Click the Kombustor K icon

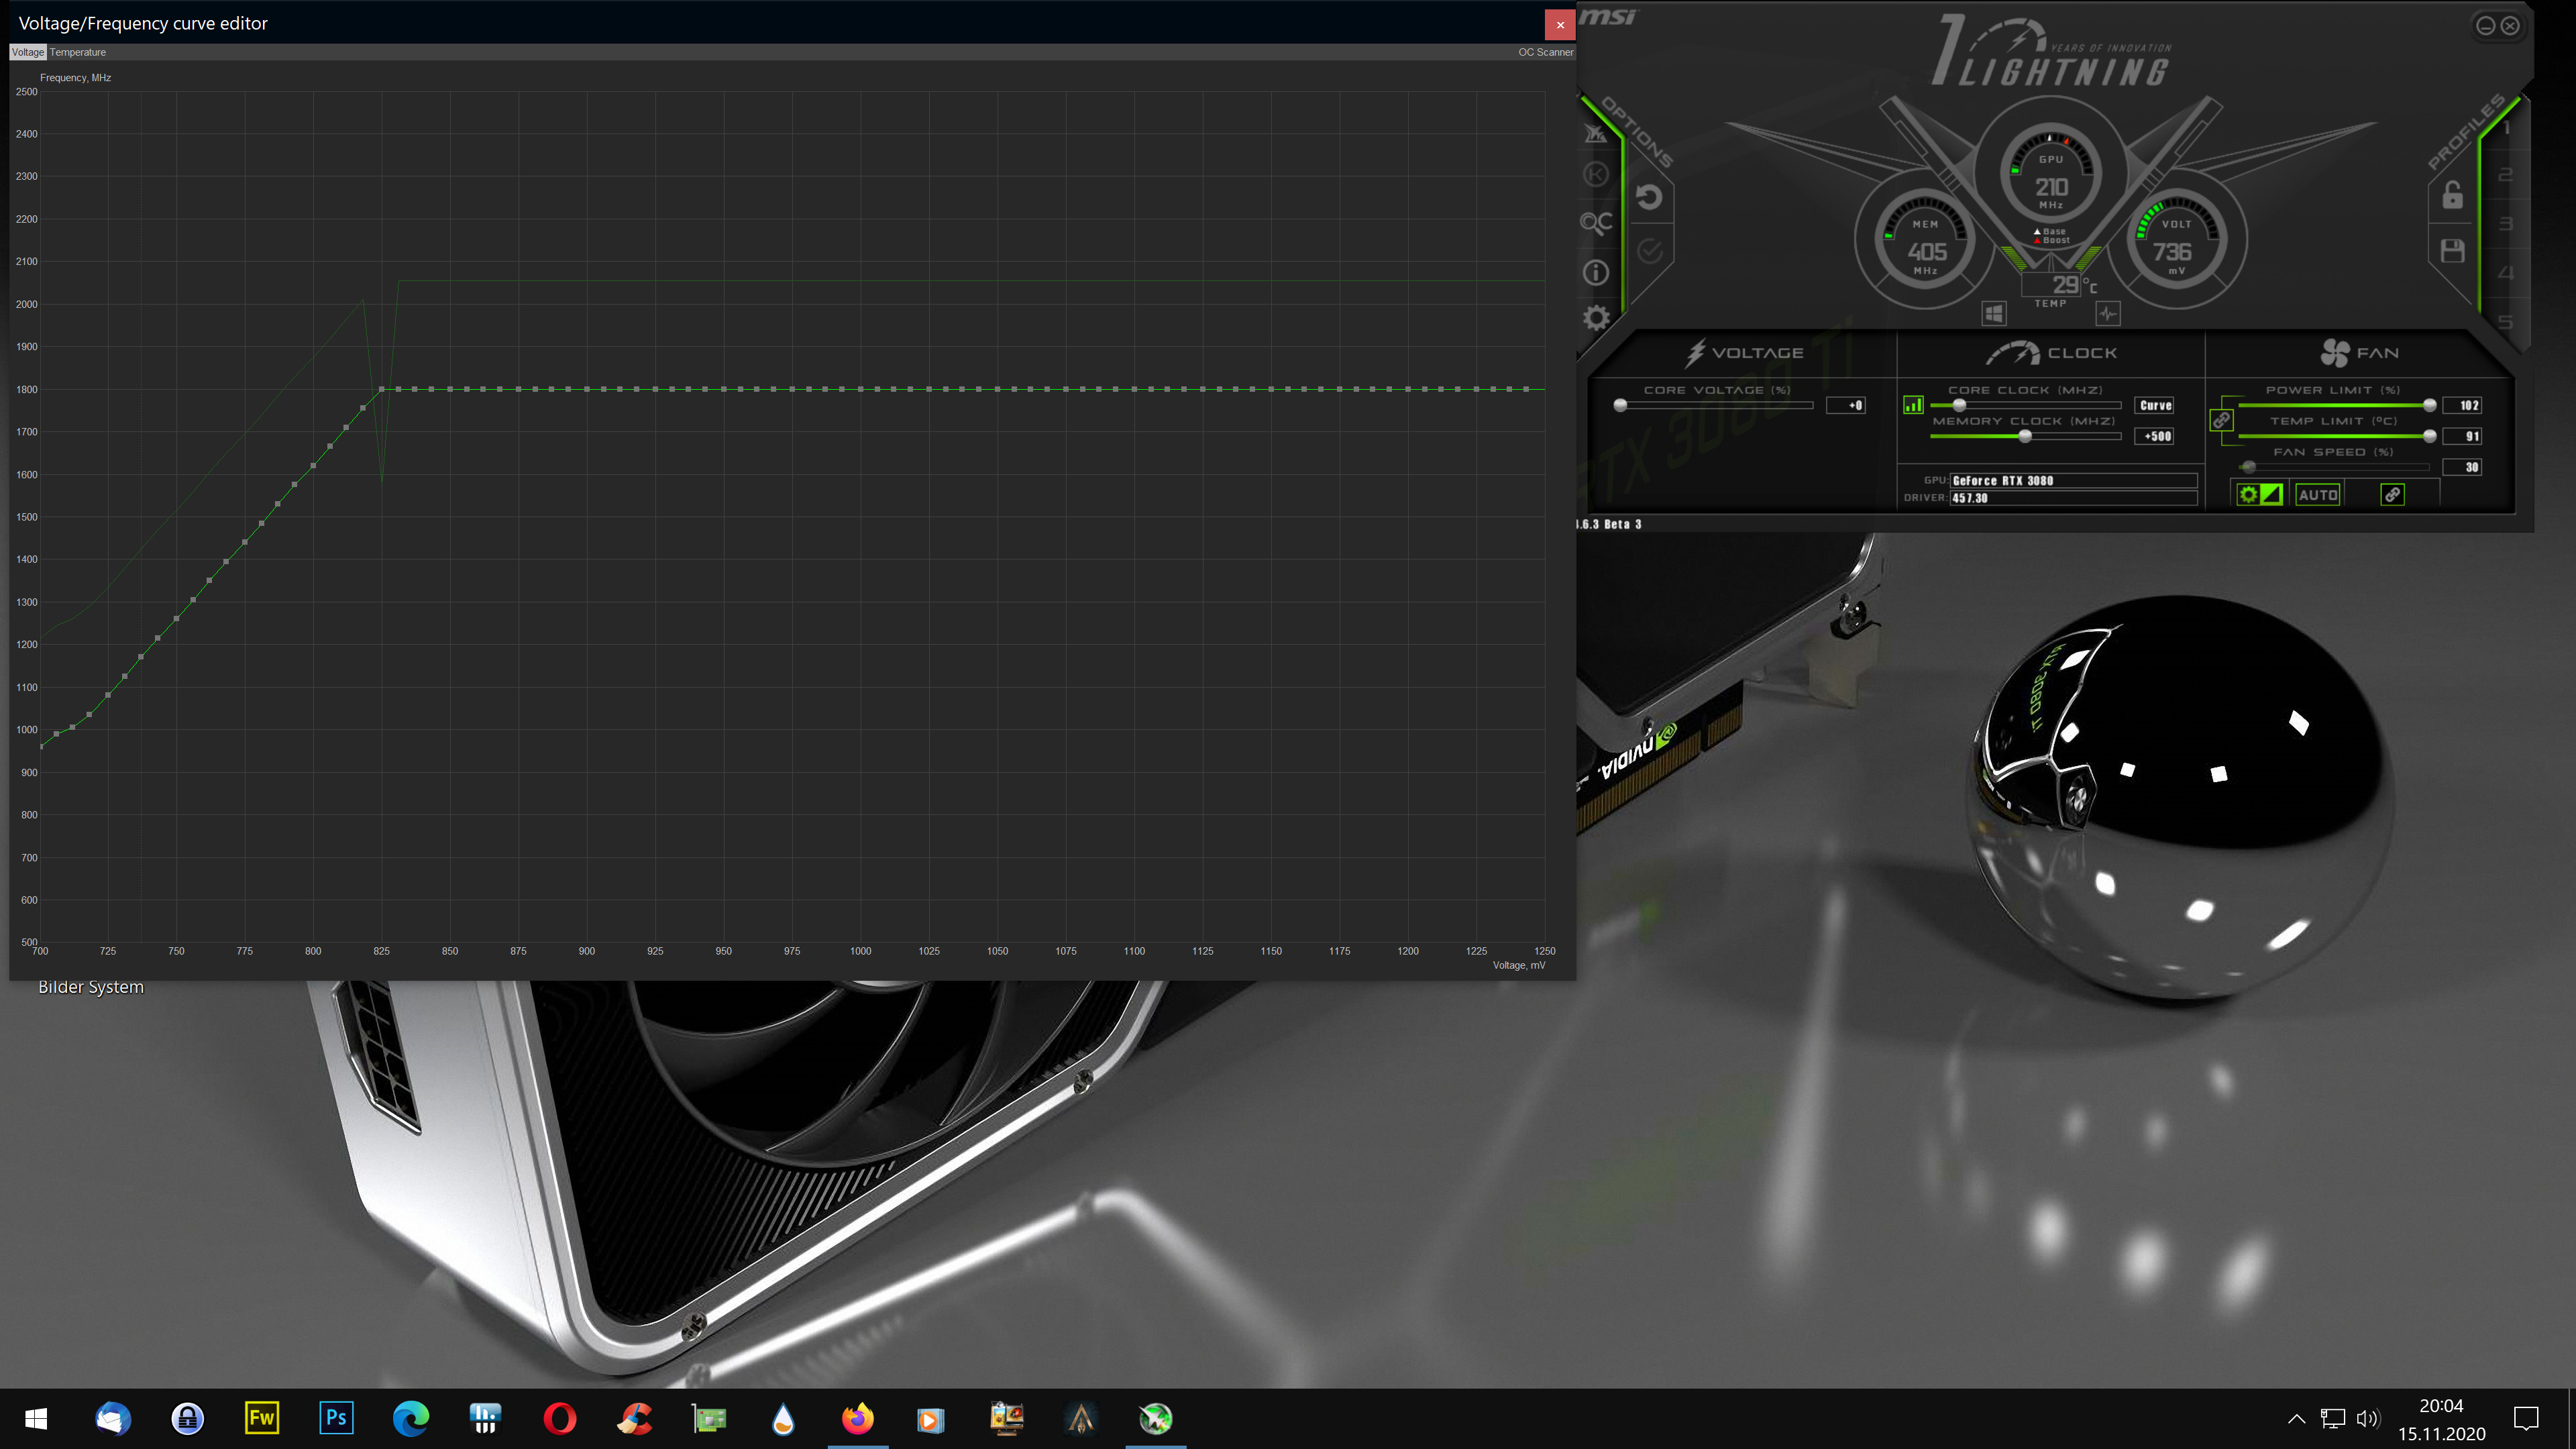[1596, 175]
